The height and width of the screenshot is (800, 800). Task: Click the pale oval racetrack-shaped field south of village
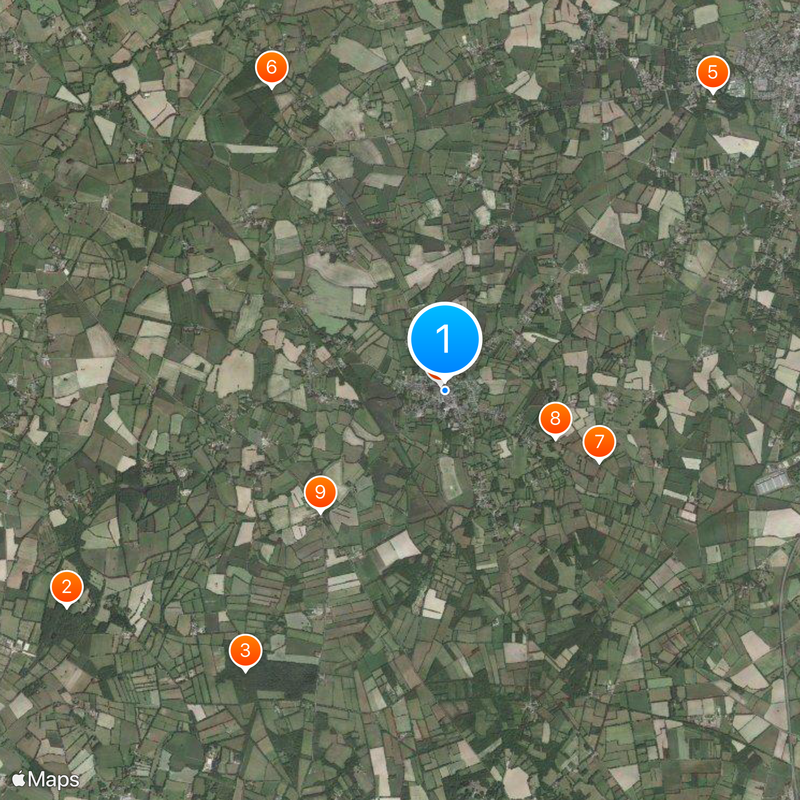pos(451,478)
